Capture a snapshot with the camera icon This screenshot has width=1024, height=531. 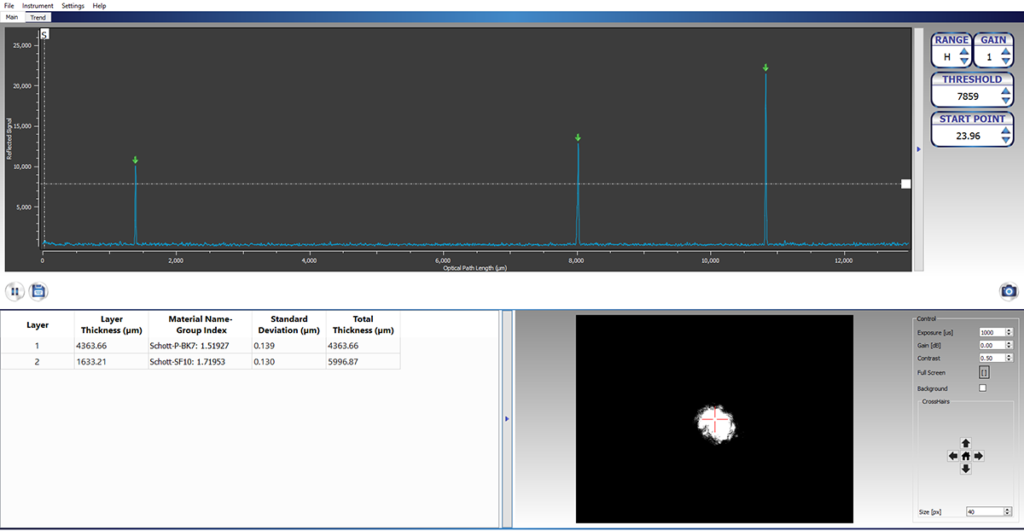pos(1008,291)
